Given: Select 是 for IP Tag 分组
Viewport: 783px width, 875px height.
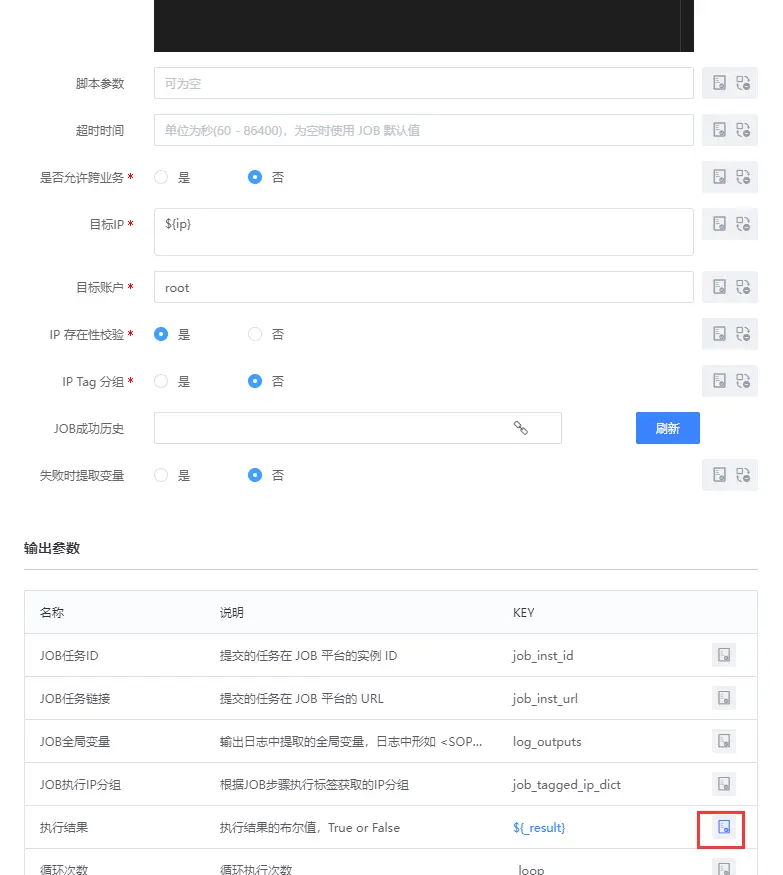Looking at the screenshot, I should click(x=161, y=381).
